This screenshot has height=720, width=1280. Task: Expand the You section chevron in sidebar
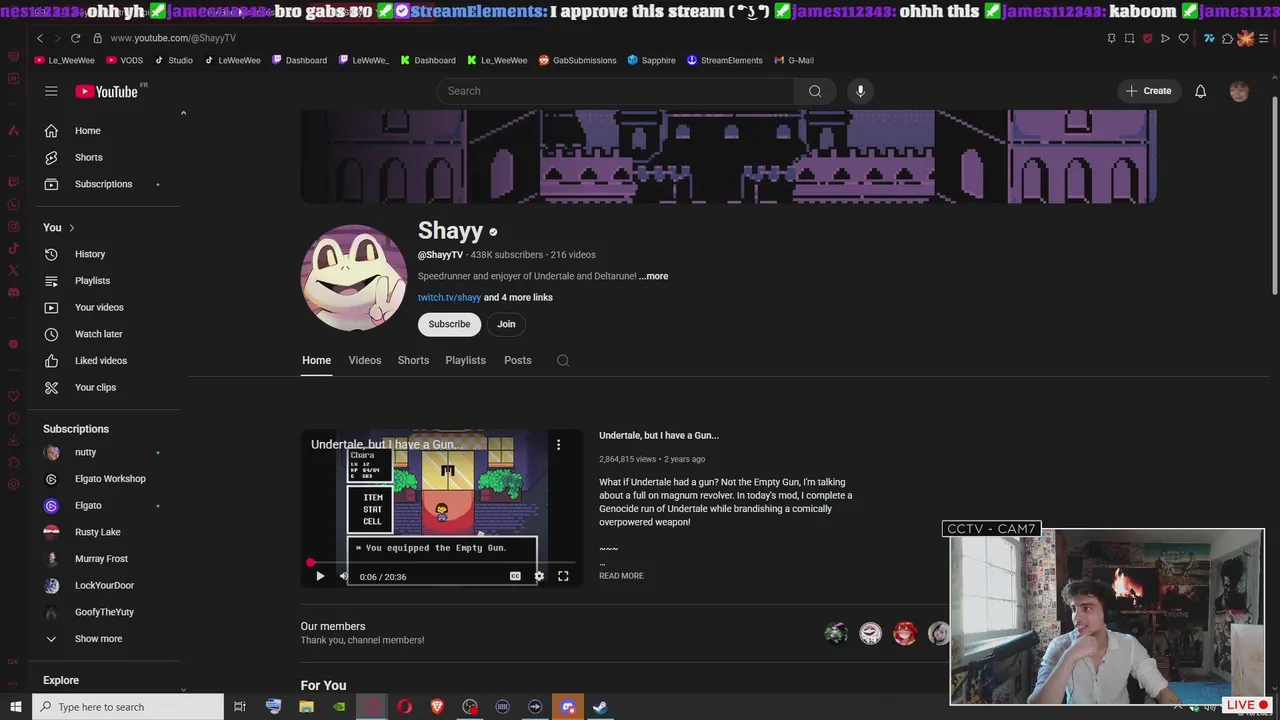pos(71,228)
